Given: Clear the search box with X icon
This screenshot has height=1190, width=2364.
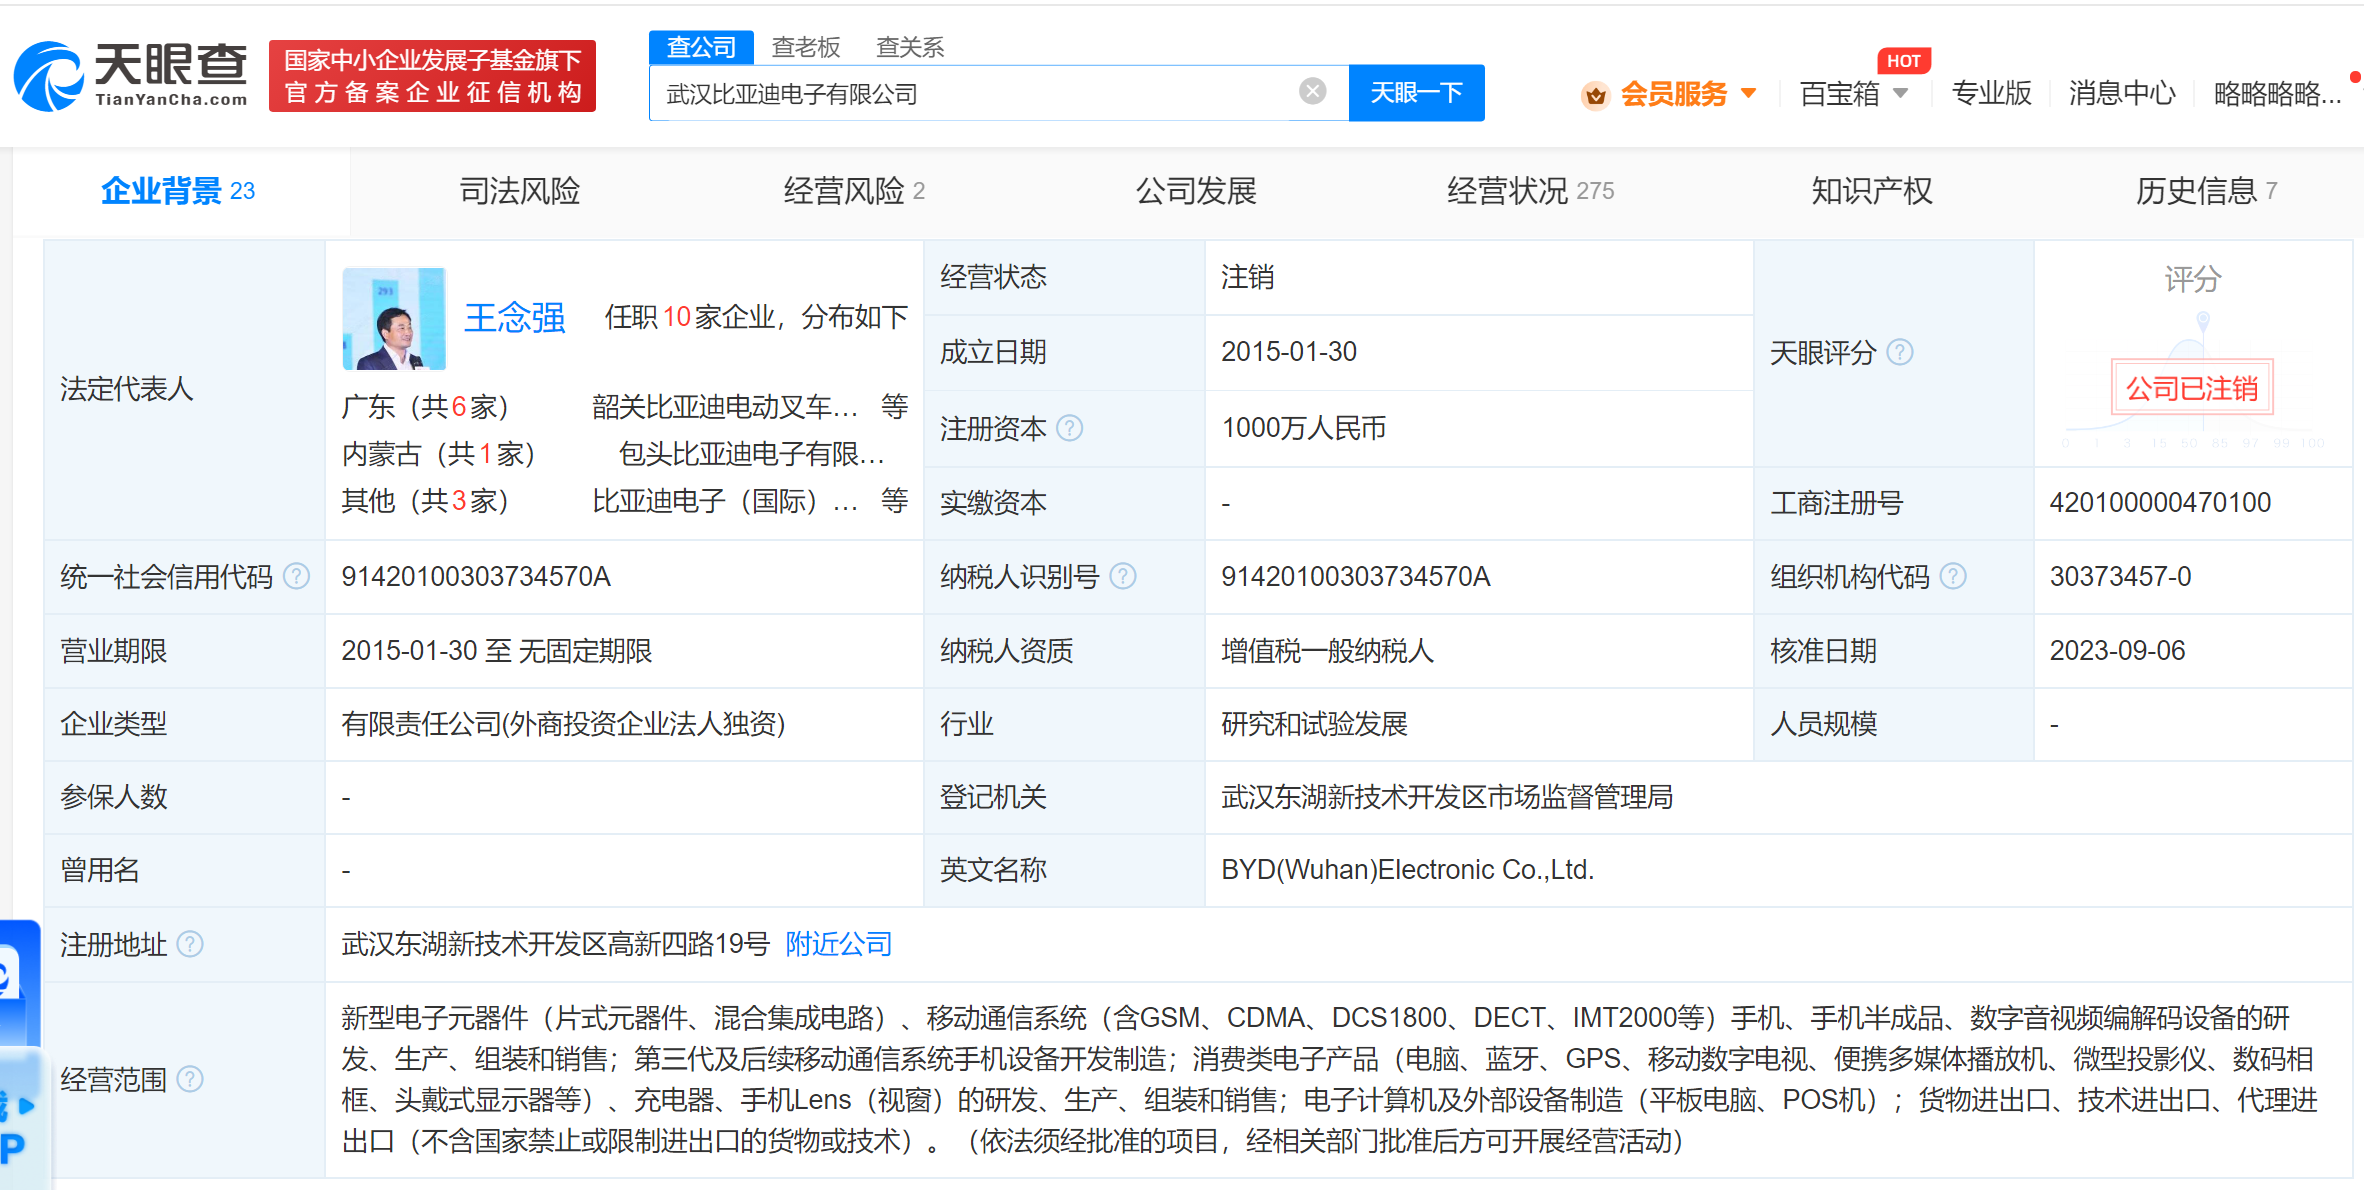Looking at the screenshot, I should [x=1312, y=92].
